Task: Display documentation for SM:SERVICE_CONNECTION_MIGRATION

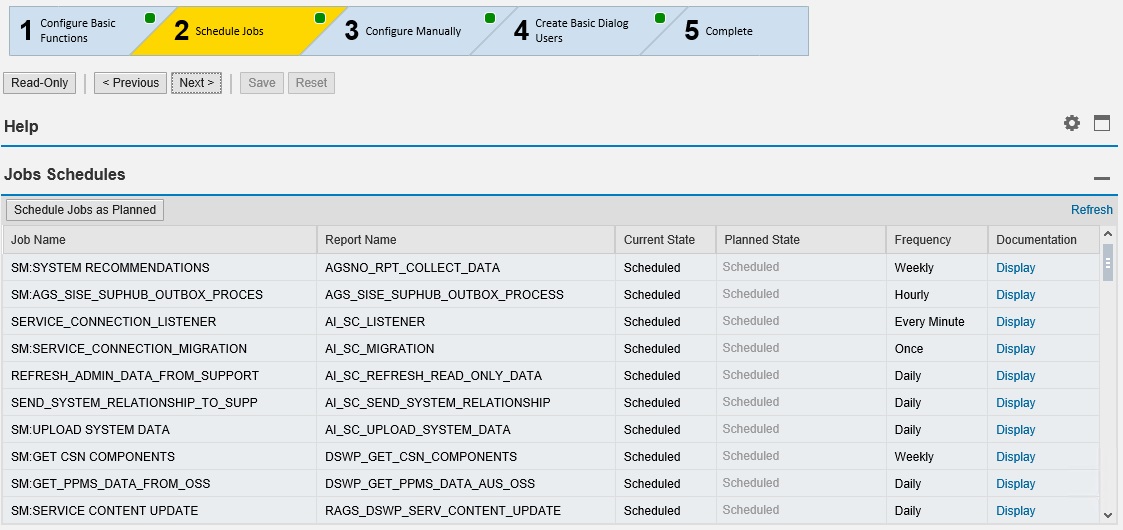Action: click(1016, 349)
